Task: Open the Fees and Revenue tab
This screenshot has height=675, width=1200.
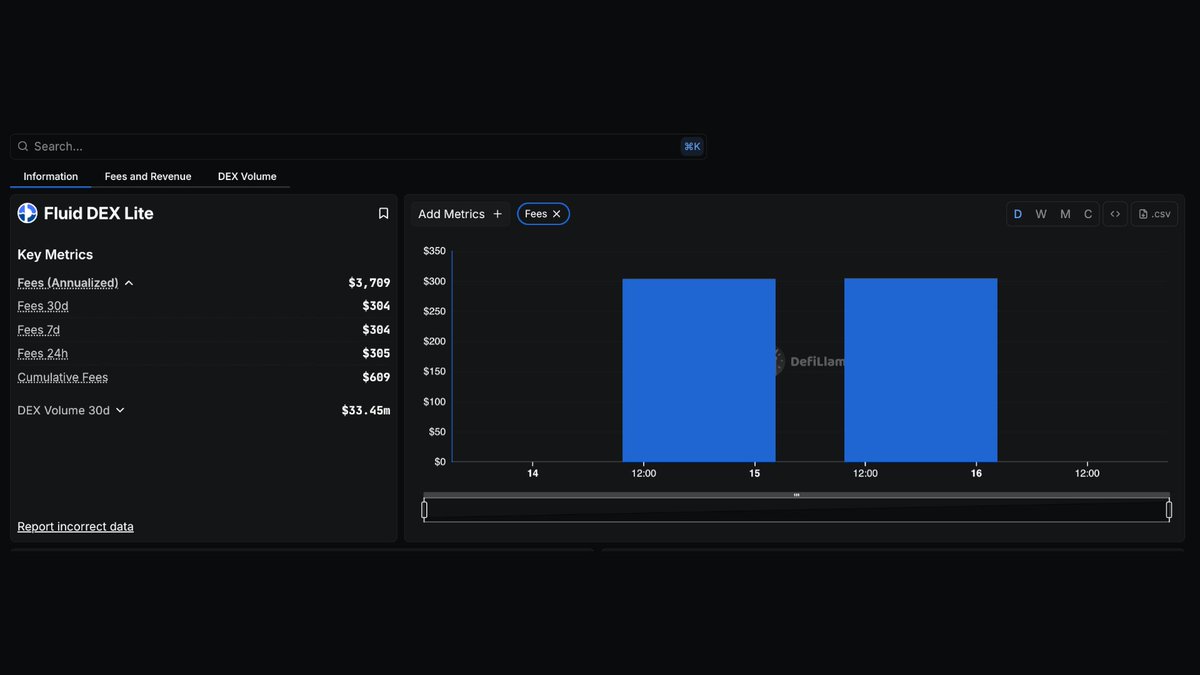Action: [148, 176]
